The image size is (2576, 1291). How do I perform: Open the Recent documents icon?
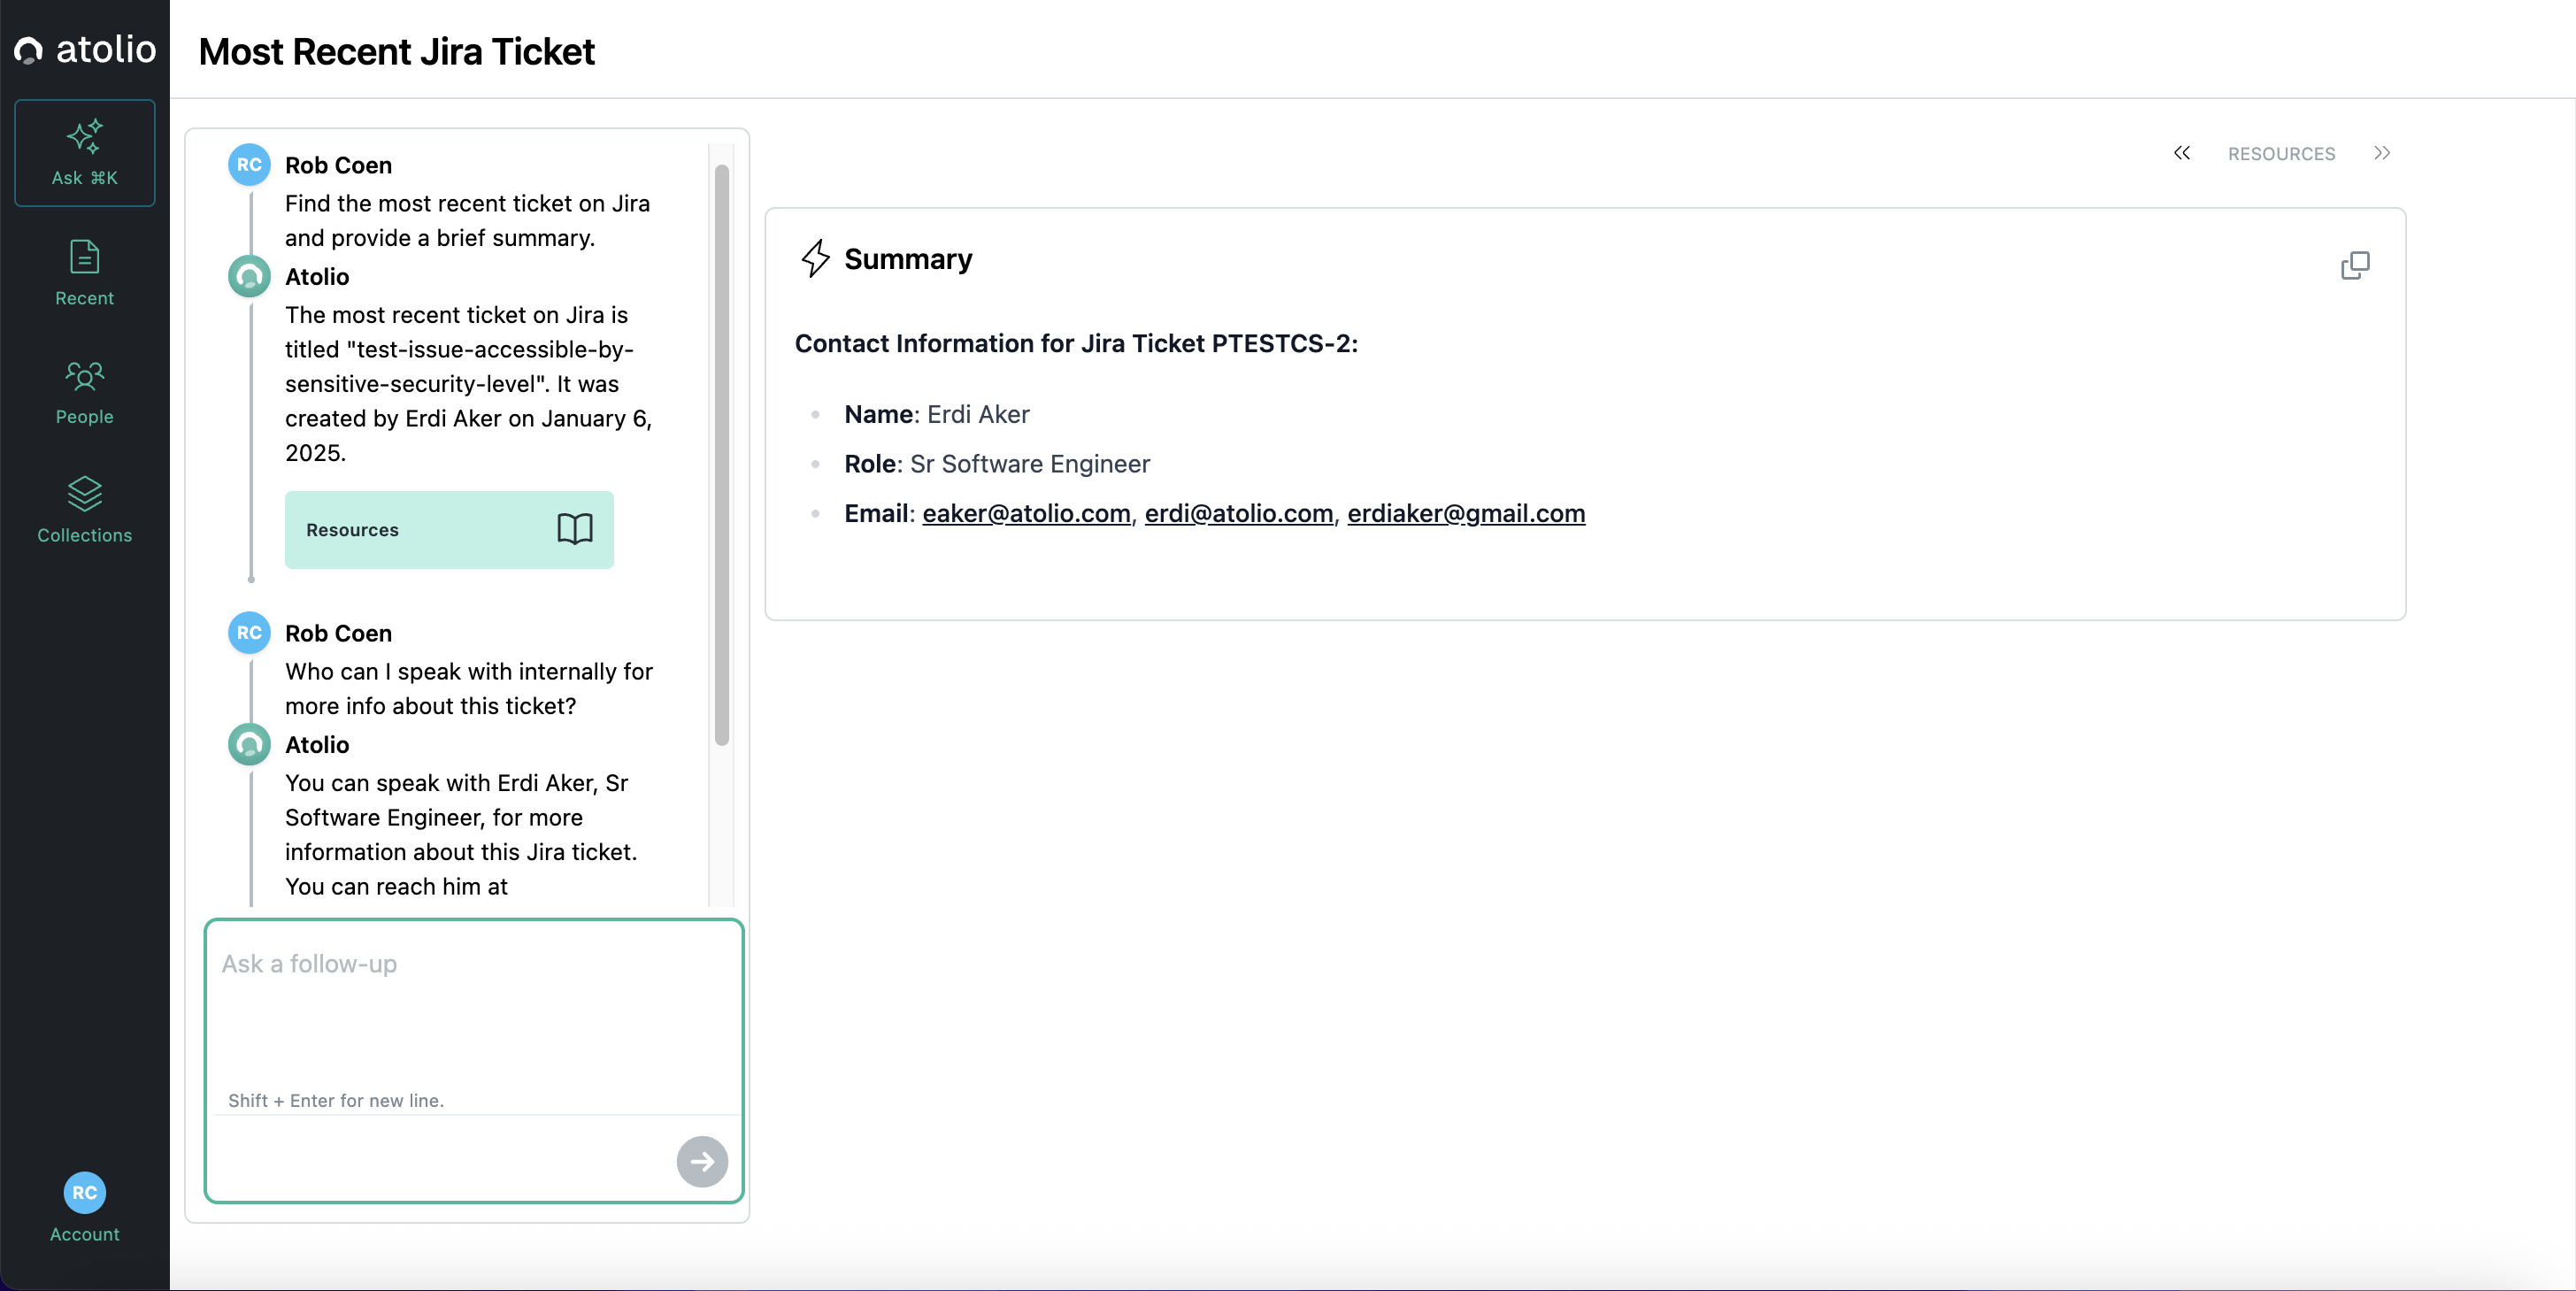pyautogui.click(x=84, y=257)
